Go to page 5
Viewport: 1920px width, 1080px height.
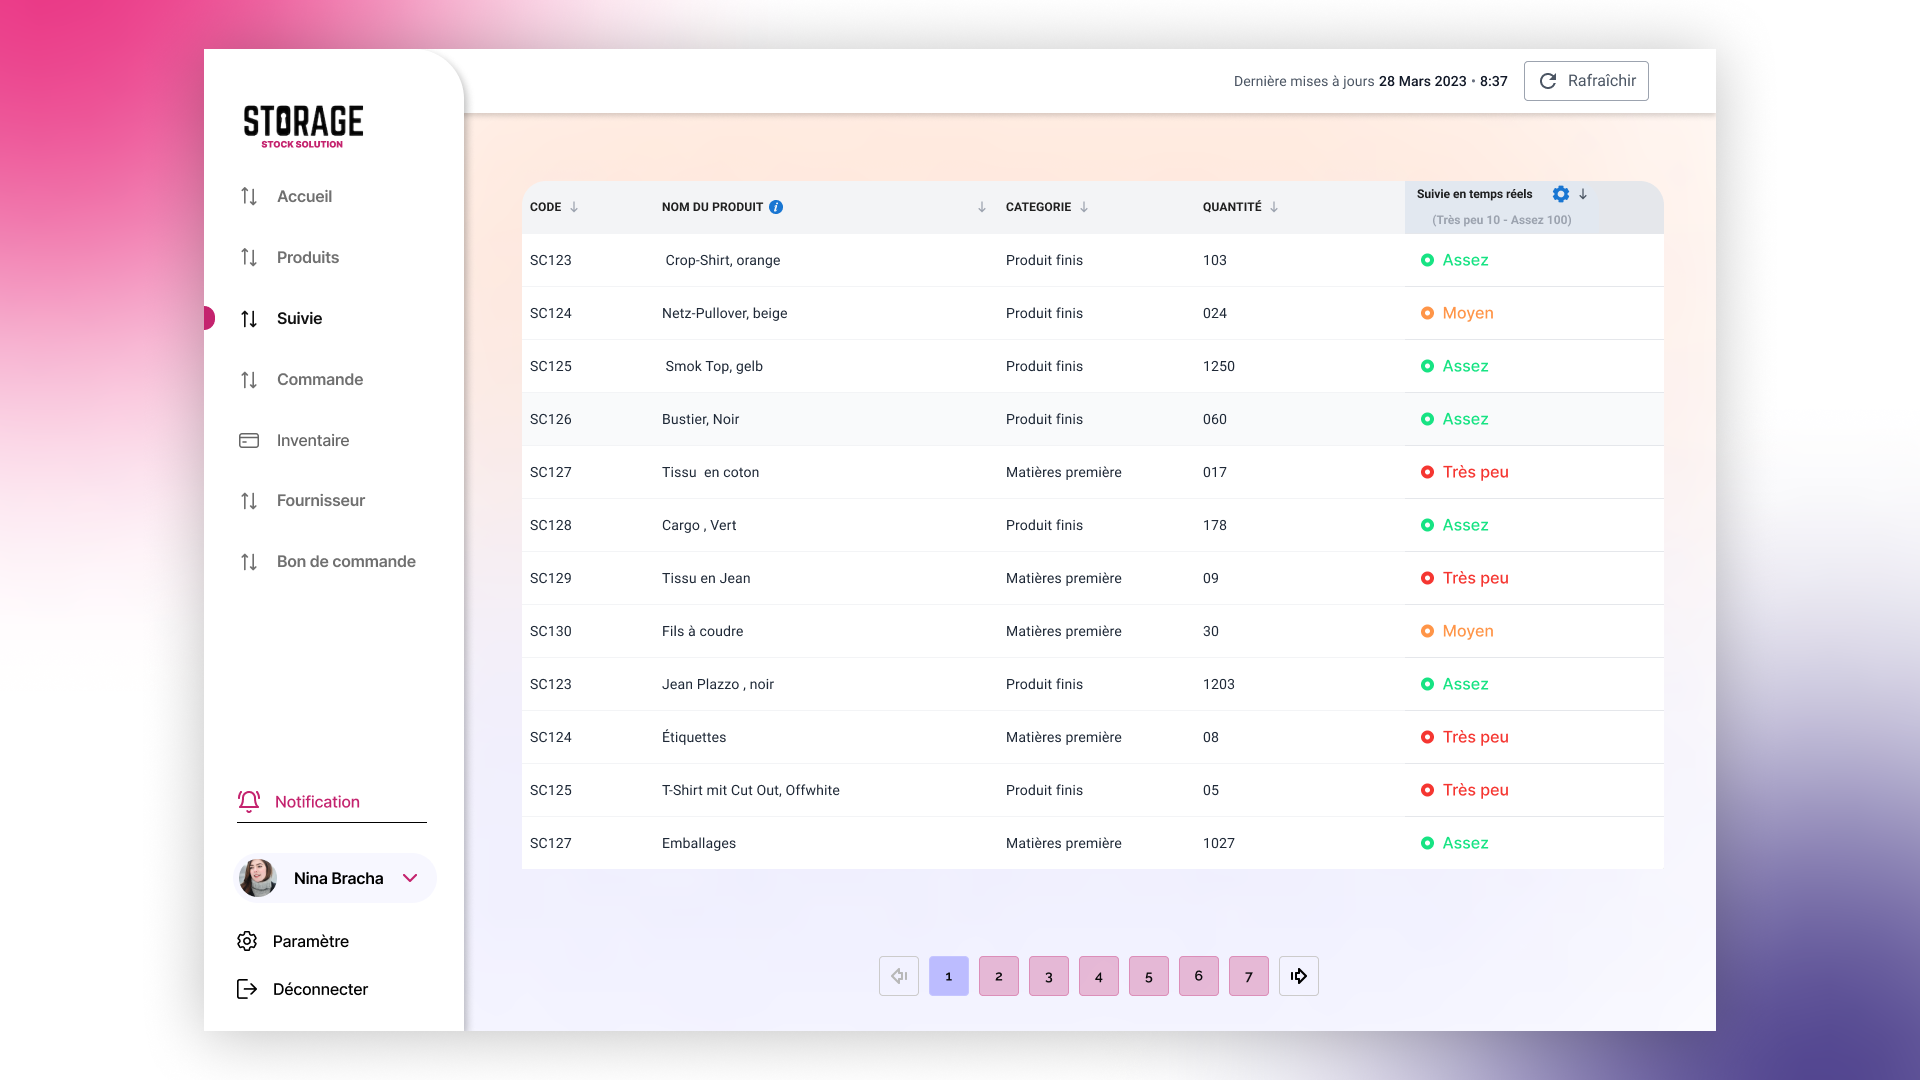pos(1149,976)
